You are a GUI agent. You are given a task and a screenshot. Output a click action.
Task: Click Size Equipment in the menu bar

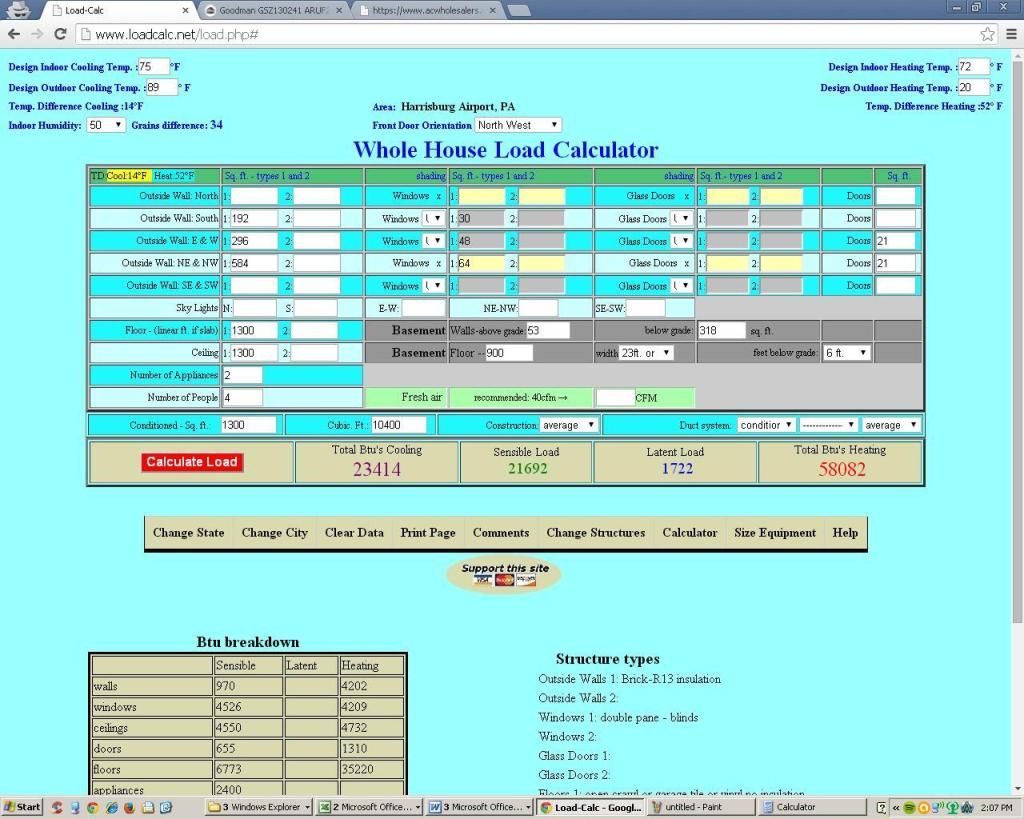click(x=775, y=533)
